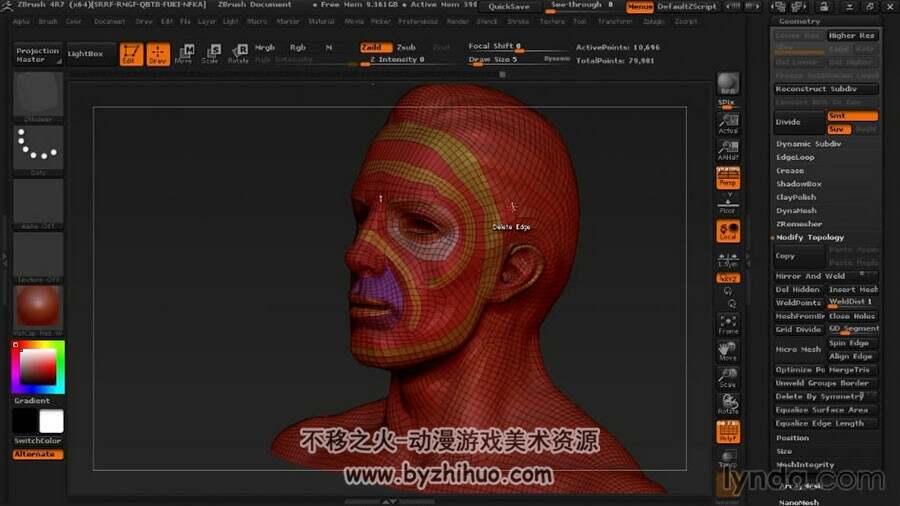Click Reconstruct Subdiv button

coord(825,89)
